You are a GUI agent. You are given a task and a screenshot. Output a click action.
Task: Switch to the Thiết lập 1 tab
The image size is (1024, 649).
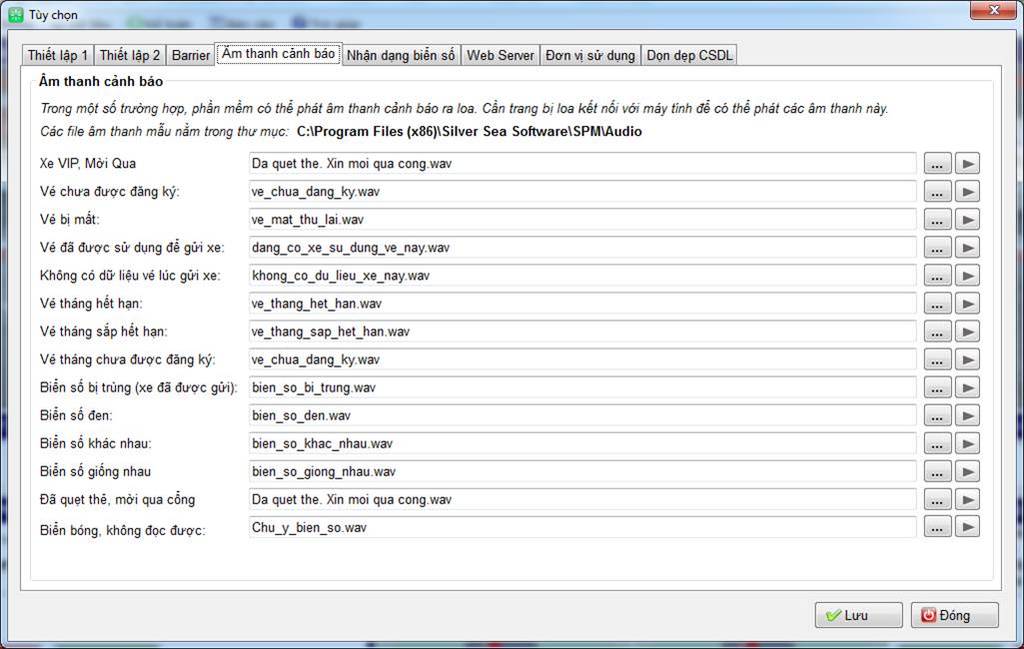coord(58,55)
